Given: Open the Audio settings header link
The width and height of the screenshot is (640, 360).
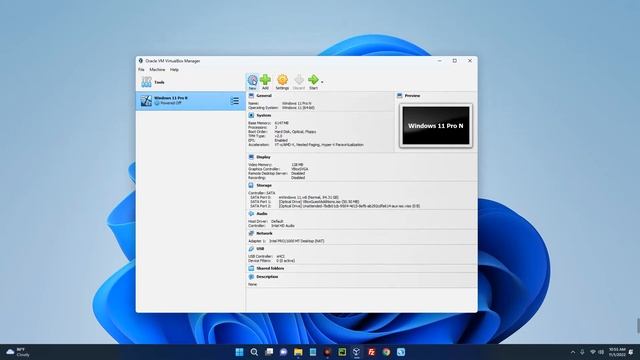Looking at the screenshot, I should click(x=262, y=213).
